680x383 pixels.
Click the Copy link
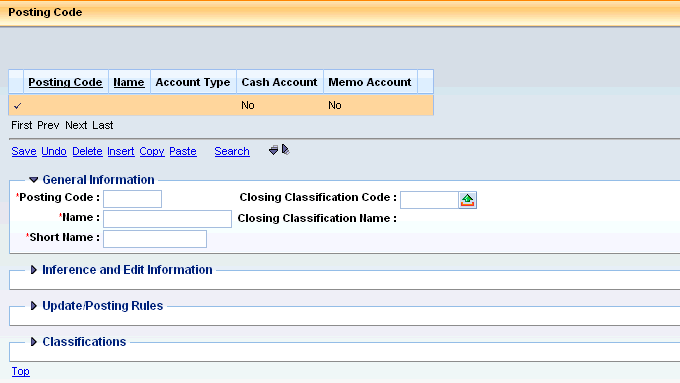tap(152, 151)
